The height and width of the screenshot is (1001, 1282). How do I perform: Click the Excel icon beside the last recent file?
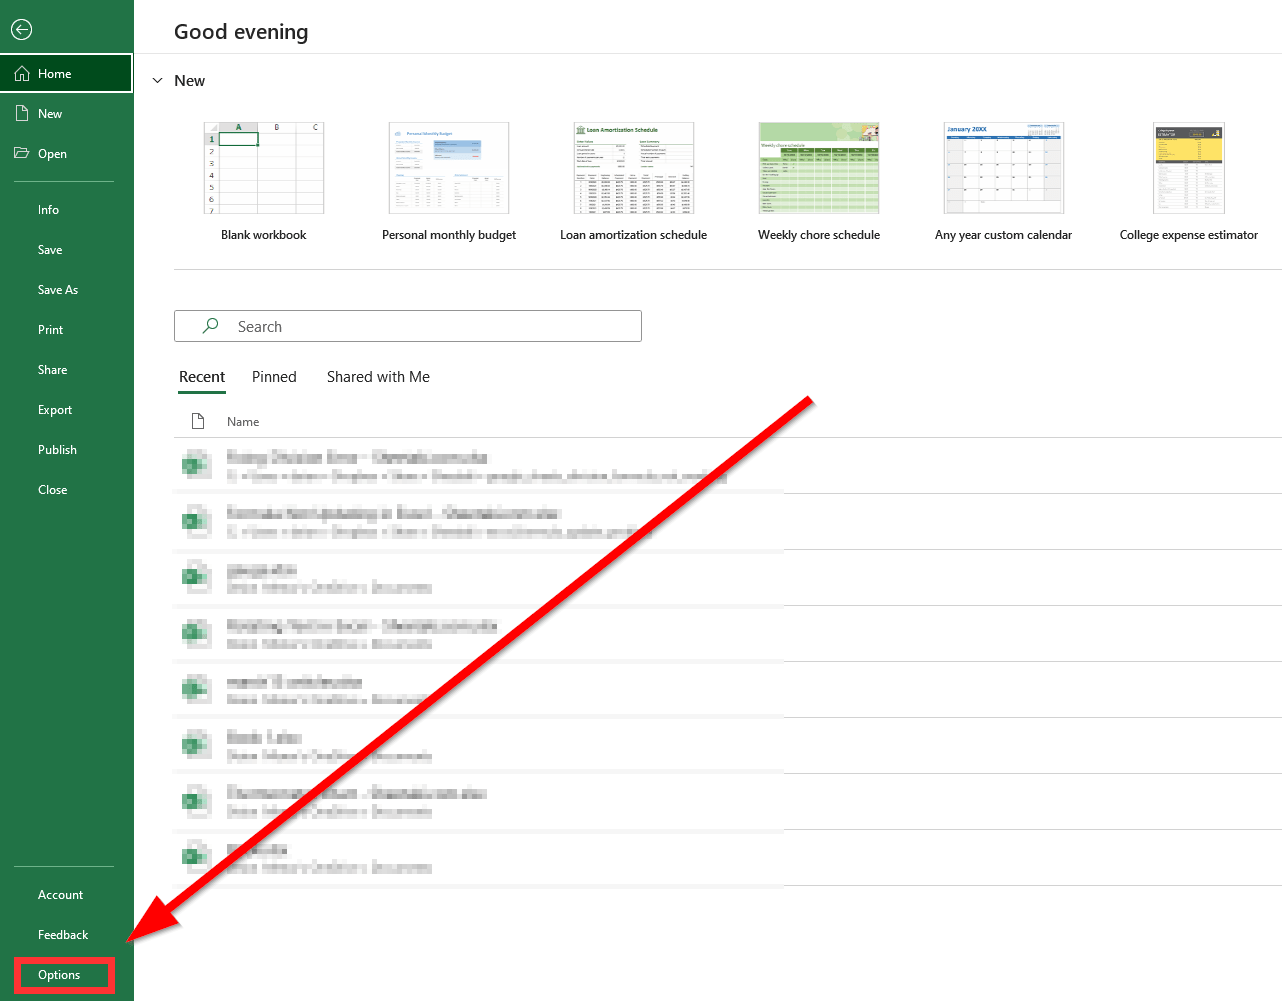click(x=196, y=857)
